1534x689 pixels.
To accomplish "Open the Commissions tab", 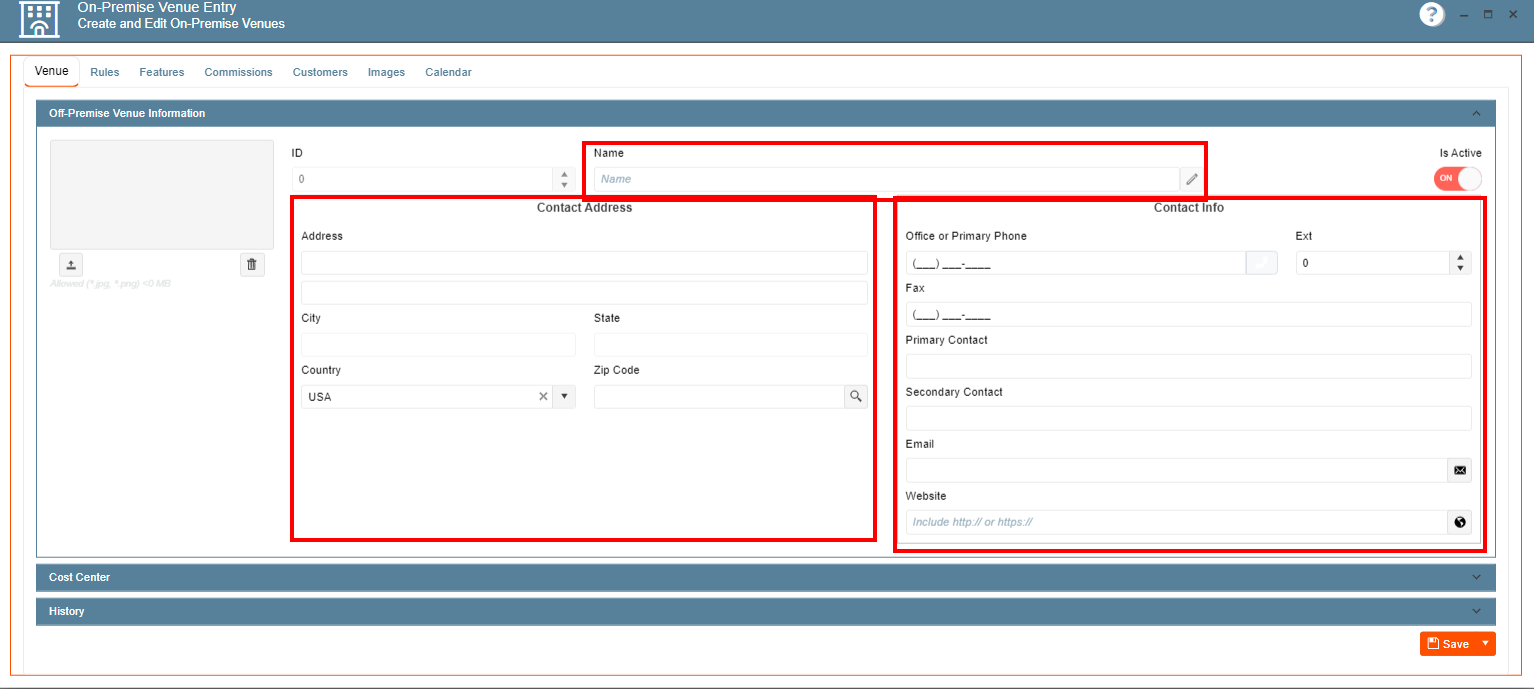I will tap(238, 72).
